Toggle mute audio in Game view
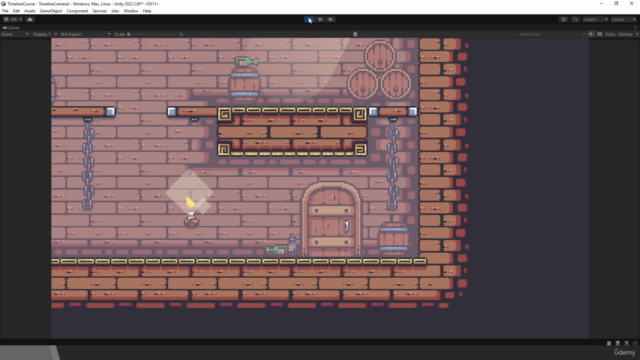This screenshot has width=640, height=360. point(591,34)
